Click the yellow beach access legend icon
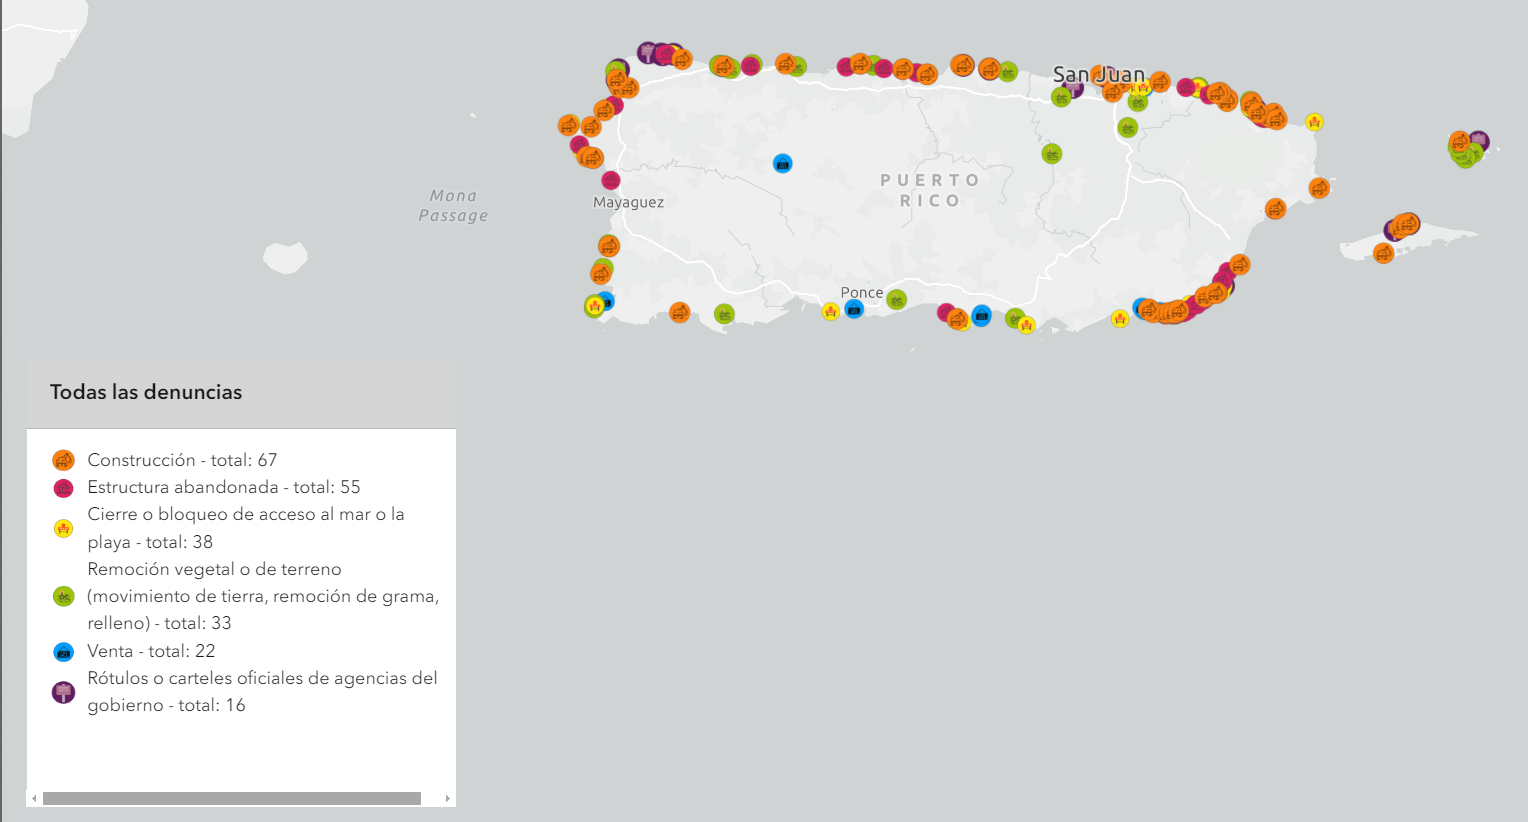Viewport: 1528px width, 822px height. tap(64, 528)
